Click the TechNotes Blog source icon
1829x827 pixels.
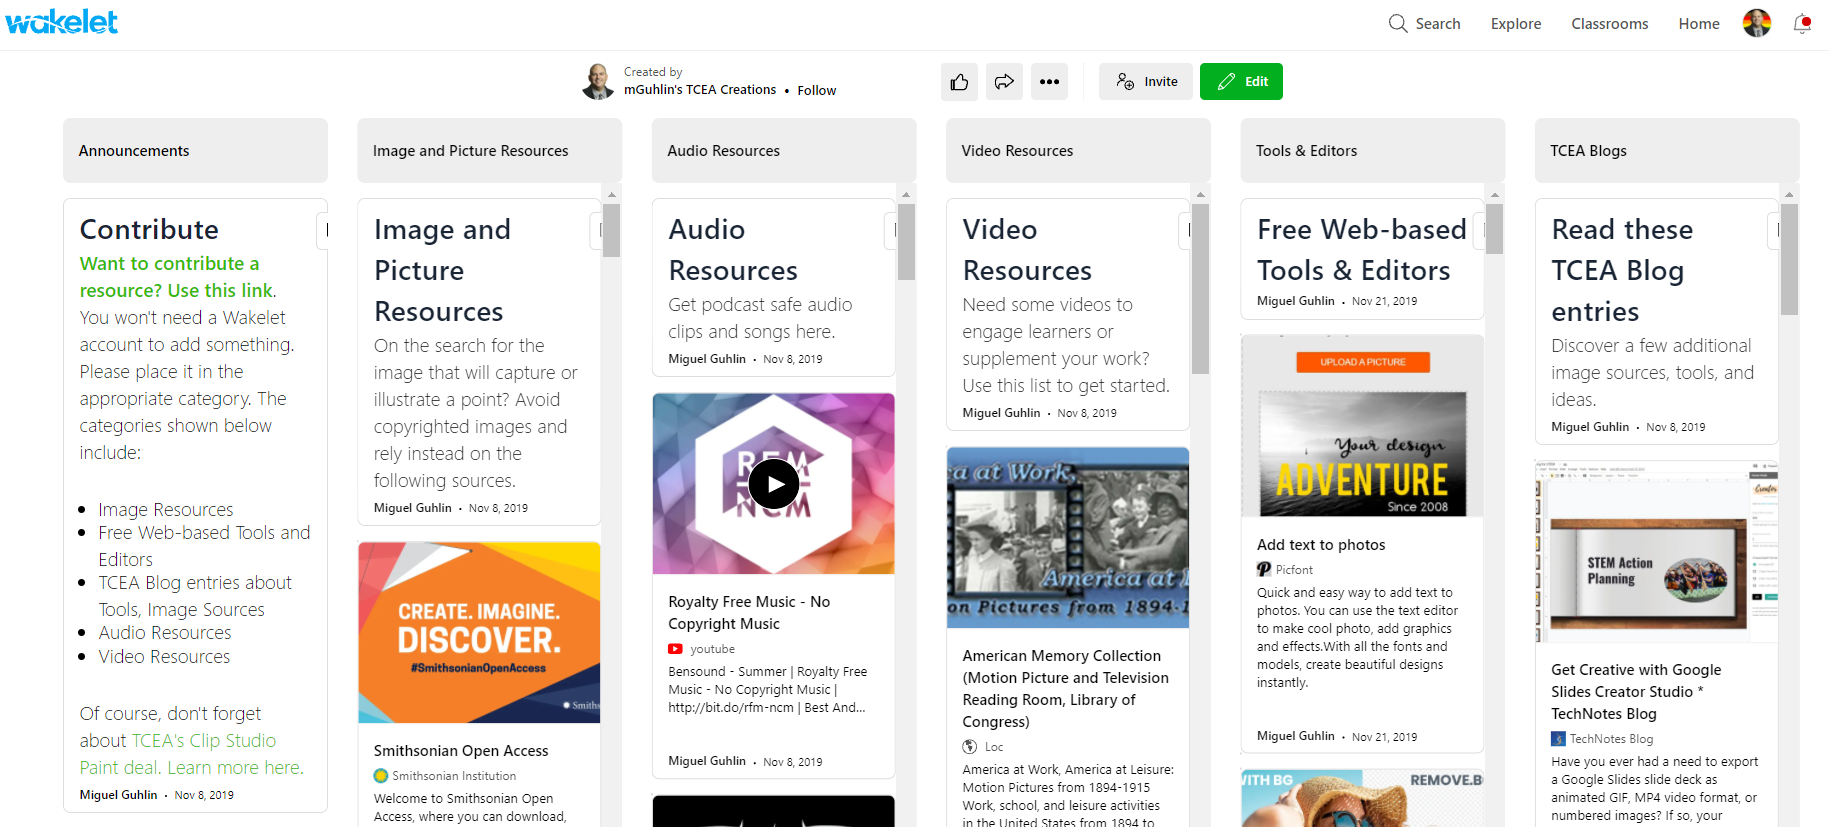click(1558, 738)
